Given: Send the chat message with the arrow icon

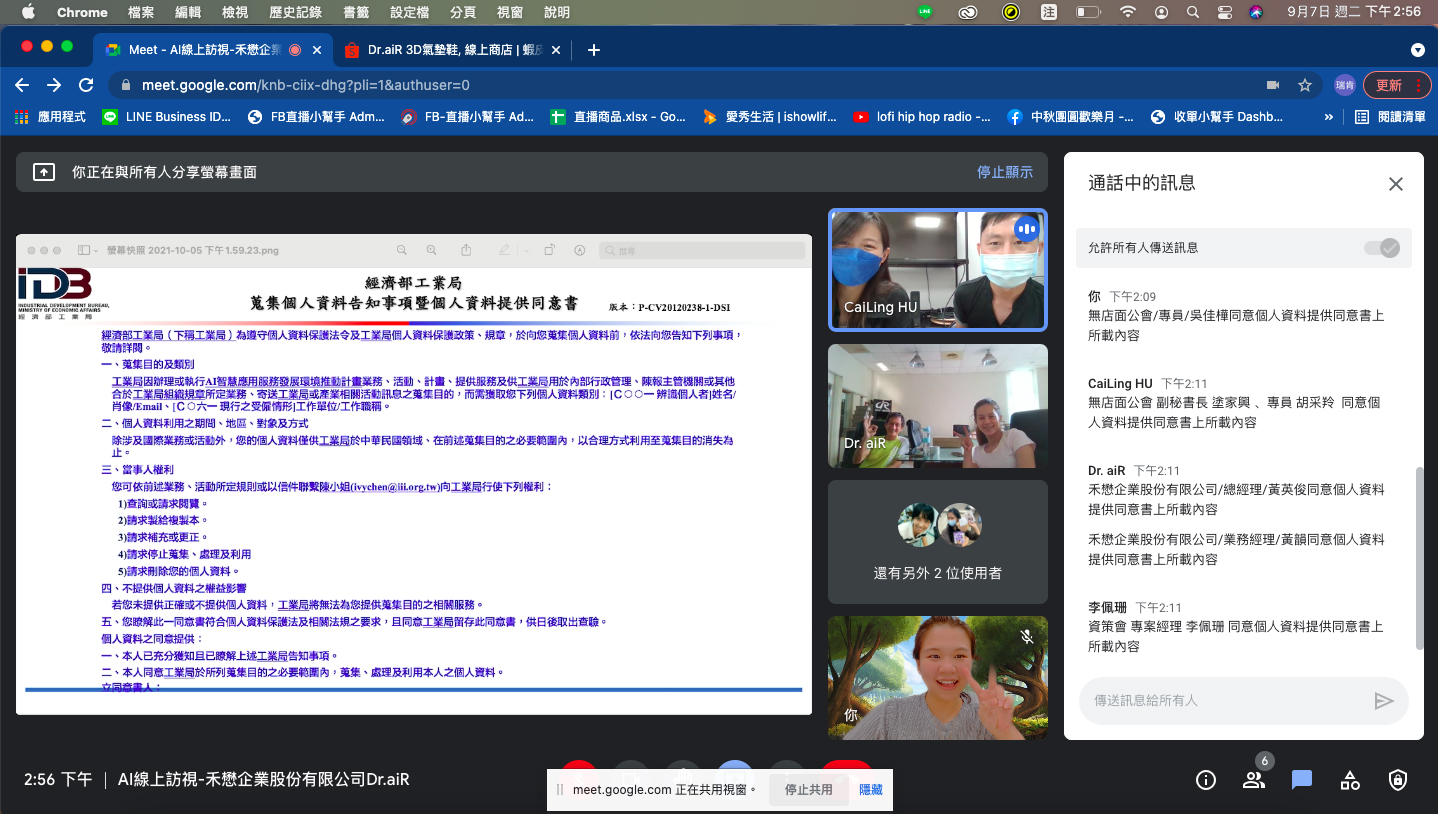Looking at the screenshot, I should pyautogui.click(x=1385, y=700).
